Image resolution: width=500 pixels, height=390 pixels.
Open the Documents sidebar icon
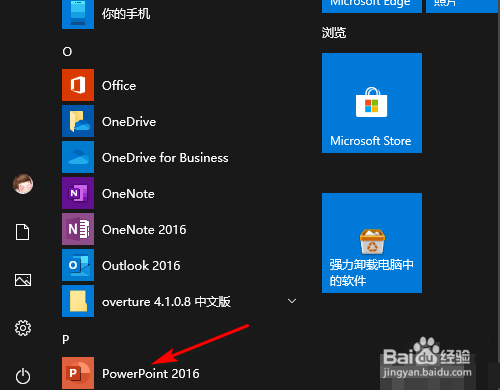click(x=23, y=232)
